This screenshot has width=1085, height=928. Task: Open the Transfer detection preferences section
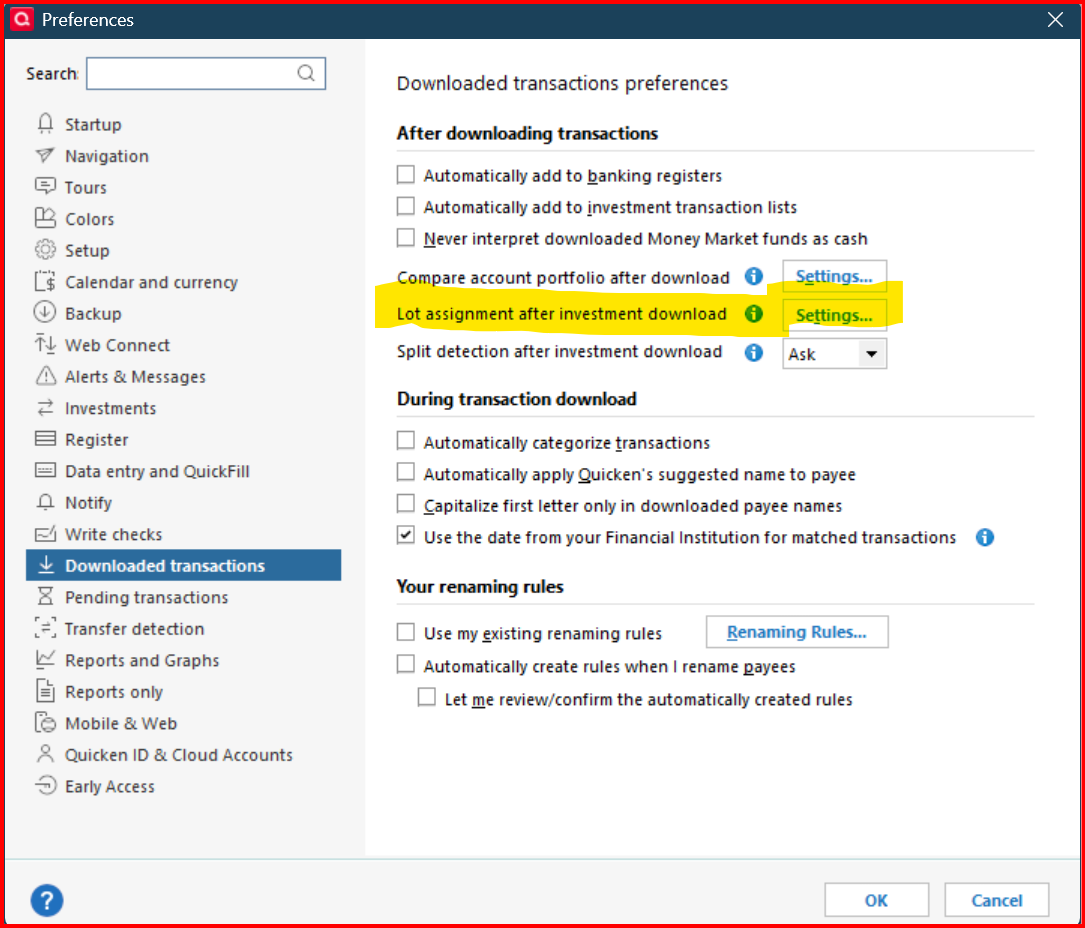(134, 628)
